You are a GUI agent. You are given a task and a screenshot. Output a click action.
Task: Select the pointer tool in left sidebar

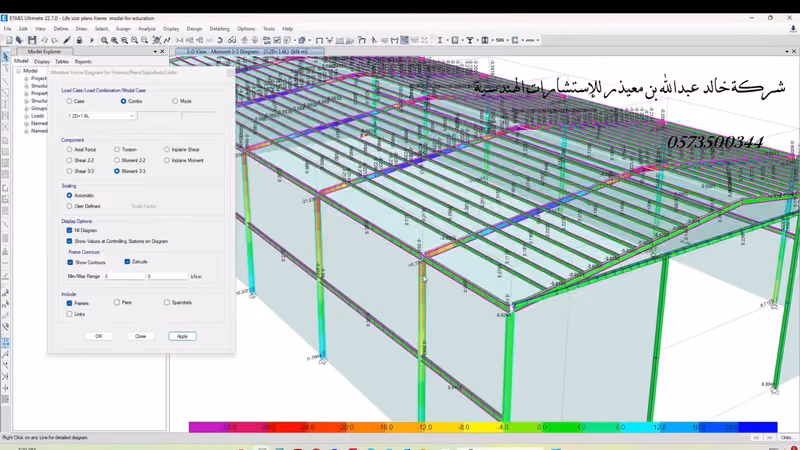click(x=6, y=56)
